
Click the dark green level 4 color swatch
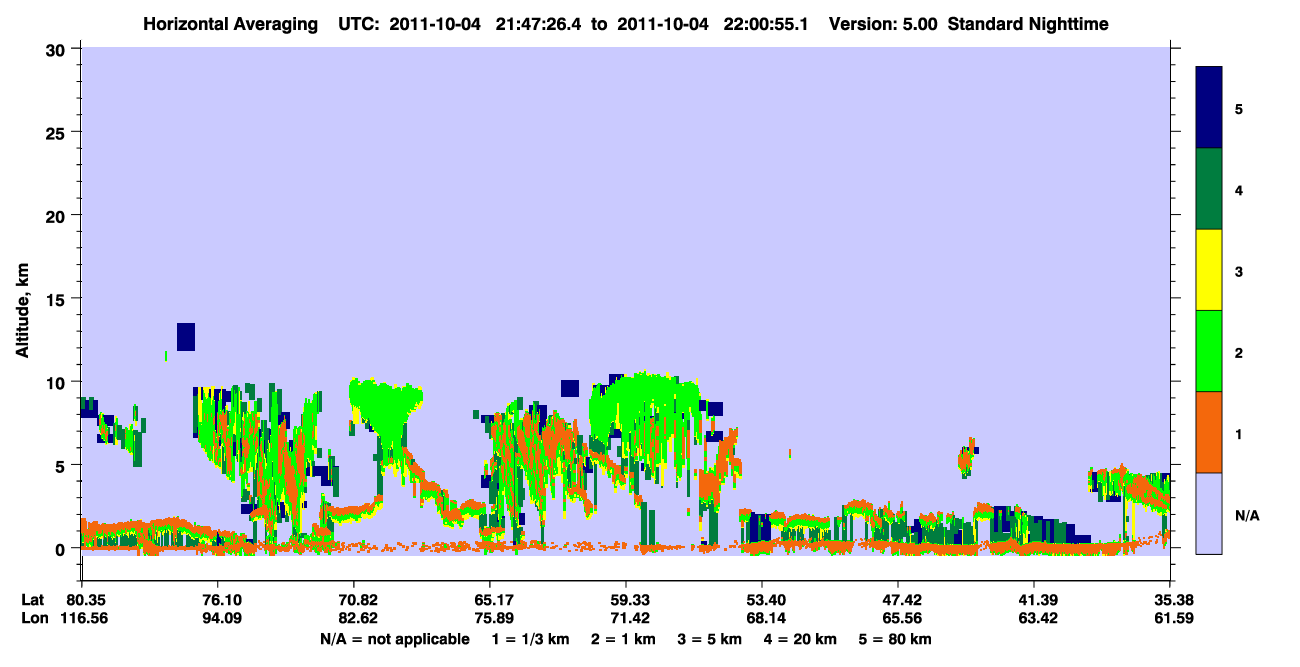point(1209,189)
